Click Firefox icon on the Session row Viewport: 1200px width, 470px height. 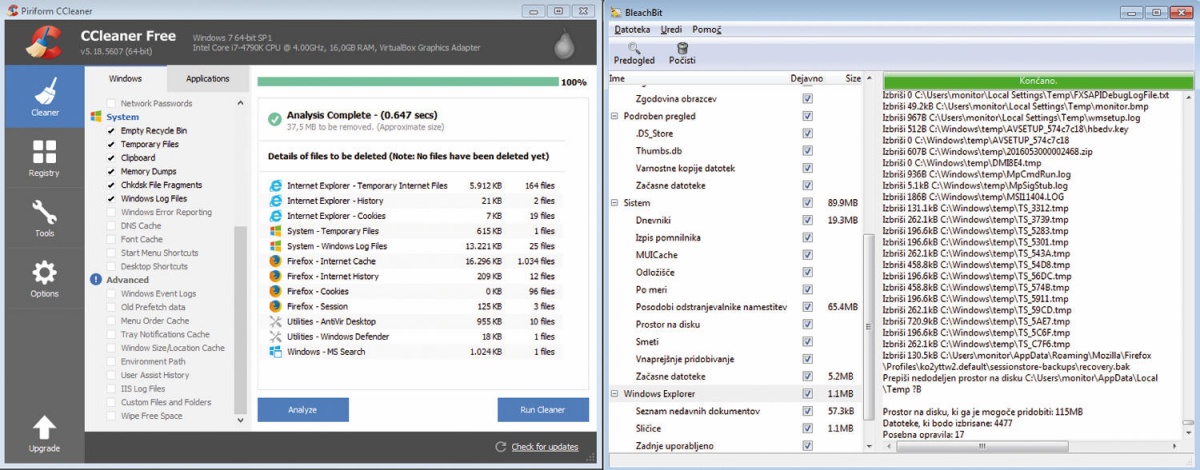tap(275, 306)
